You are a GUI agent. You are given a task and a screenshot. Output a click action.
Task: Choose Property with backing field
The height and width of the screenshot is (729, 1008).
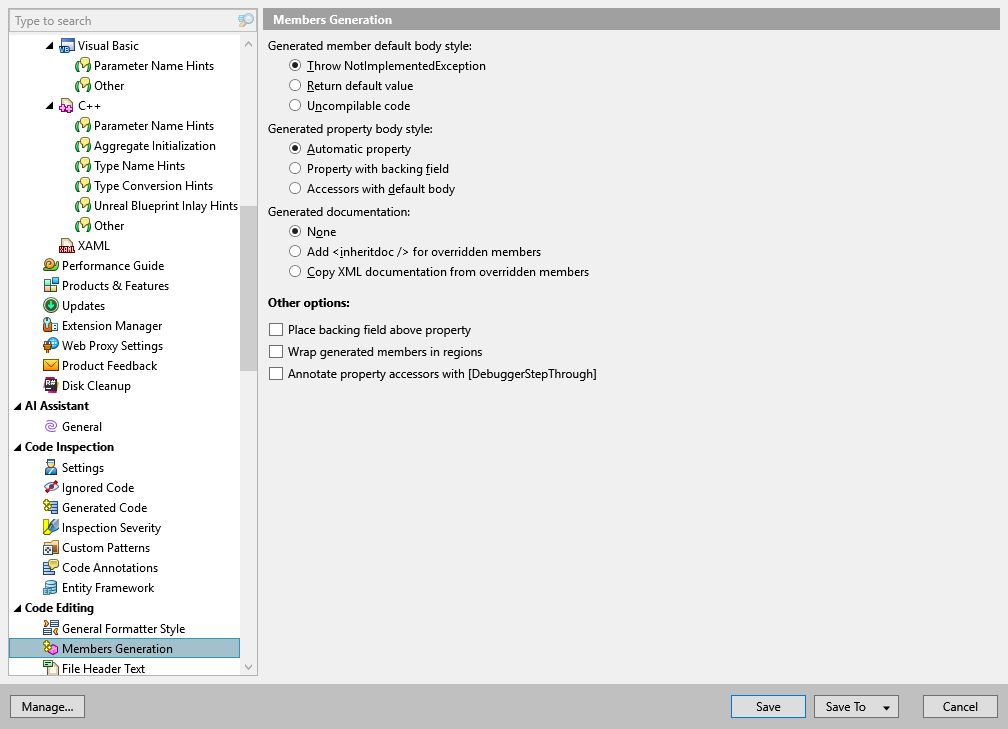[295, 168]
